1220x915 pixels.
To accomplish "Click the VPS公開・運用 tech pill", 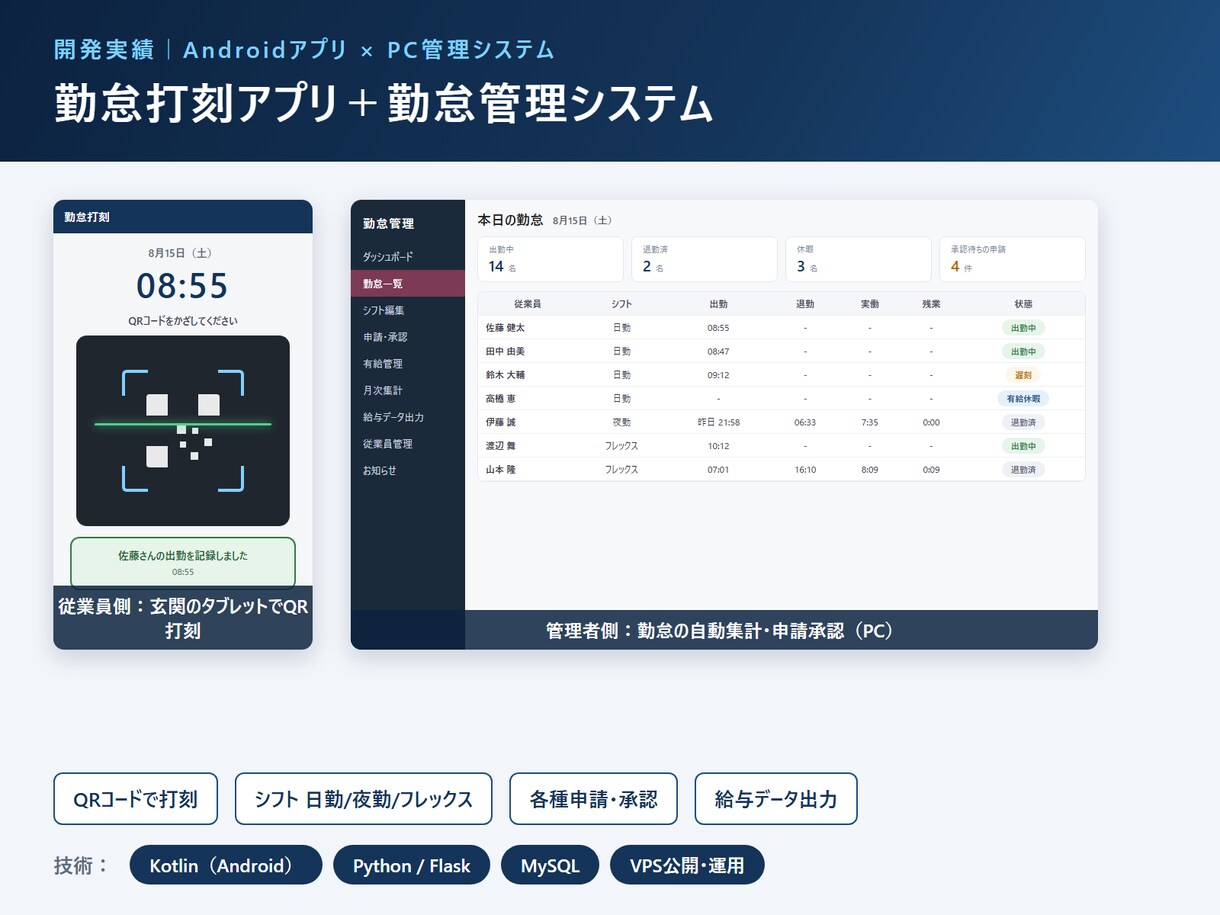I will (x=687, y=865).
